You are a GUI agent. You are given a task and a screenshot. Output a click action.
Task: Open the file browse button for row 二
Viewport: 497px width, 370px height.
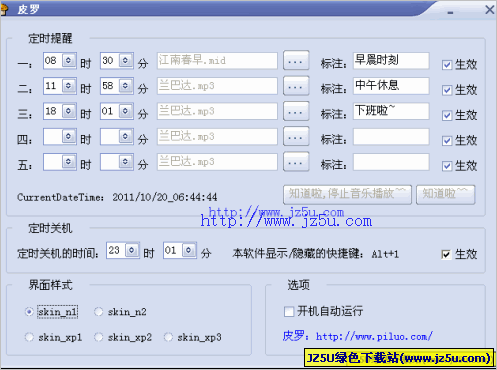(x=296, y=86)
